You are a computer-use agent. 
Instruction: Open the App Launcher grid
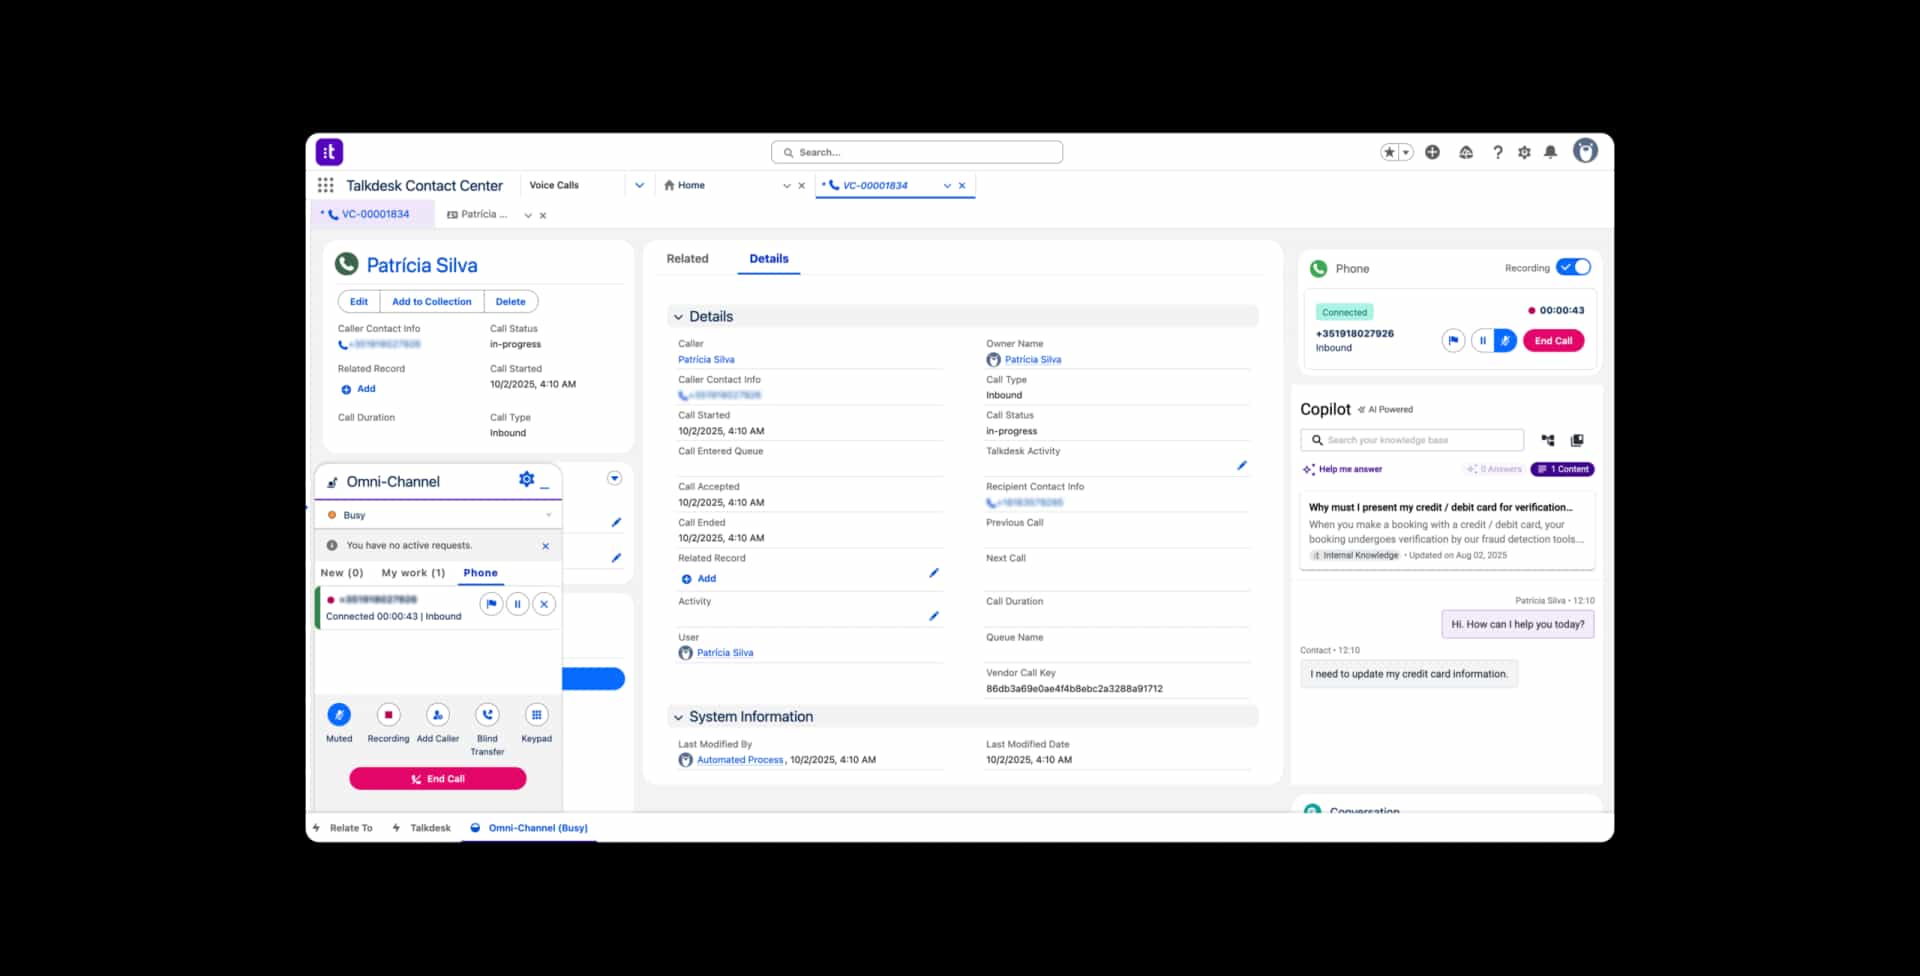(x=324, y=185)
